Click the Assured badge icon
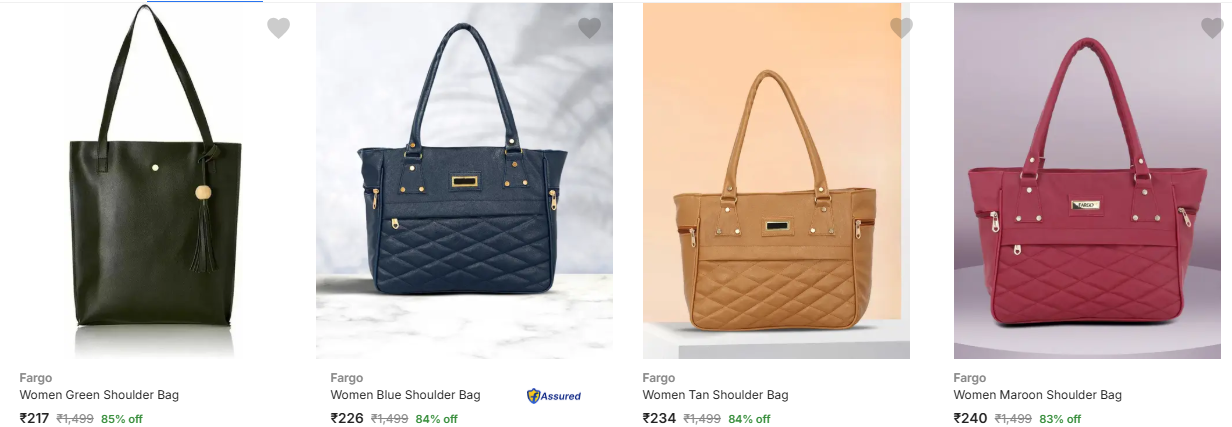The height and width of the screenshot is (427, 1232). (x=554, y=396)
